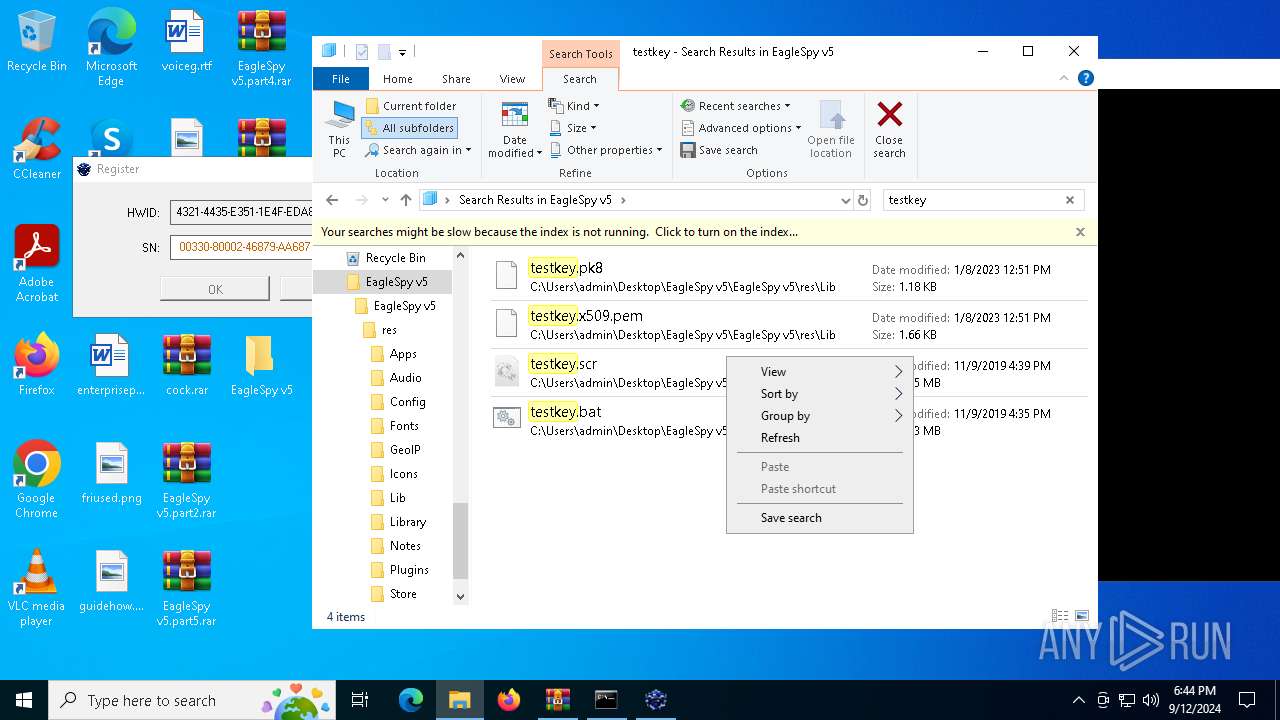Switch to details view icon in status bar
1280x720 pixels.
tap(1060, 616)
